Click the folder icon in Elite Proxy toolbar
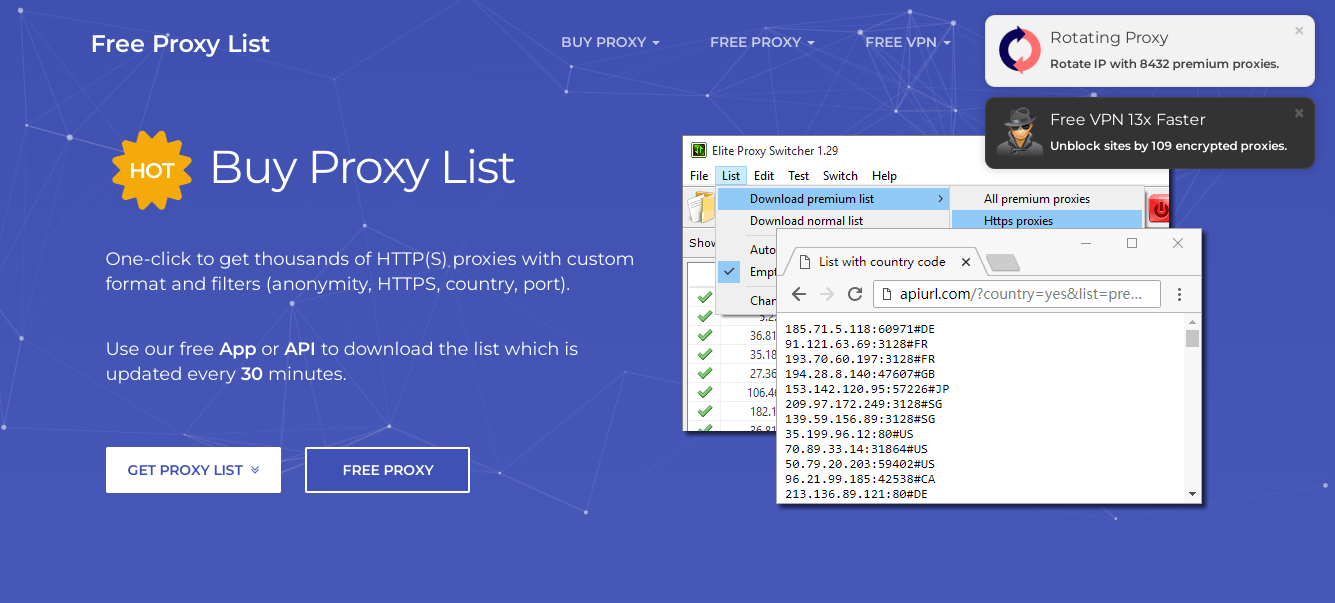 click(x=700, y=208)
